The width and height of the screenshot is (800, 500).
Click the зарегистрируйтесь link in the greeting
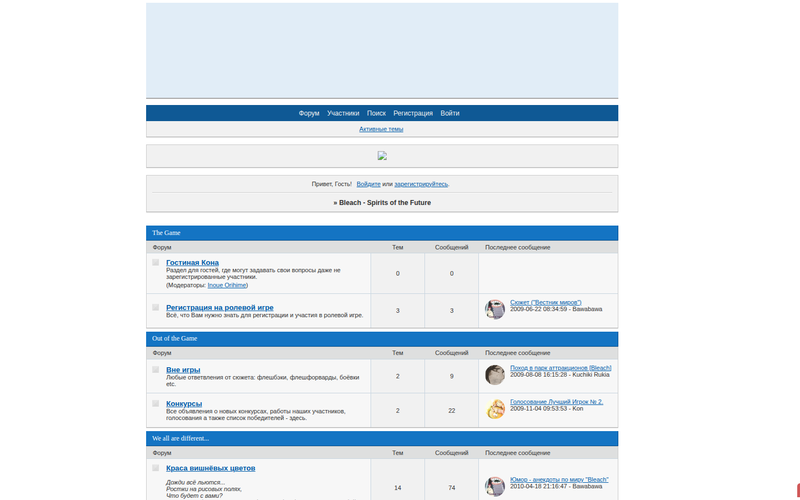click(x=421, y=184)
